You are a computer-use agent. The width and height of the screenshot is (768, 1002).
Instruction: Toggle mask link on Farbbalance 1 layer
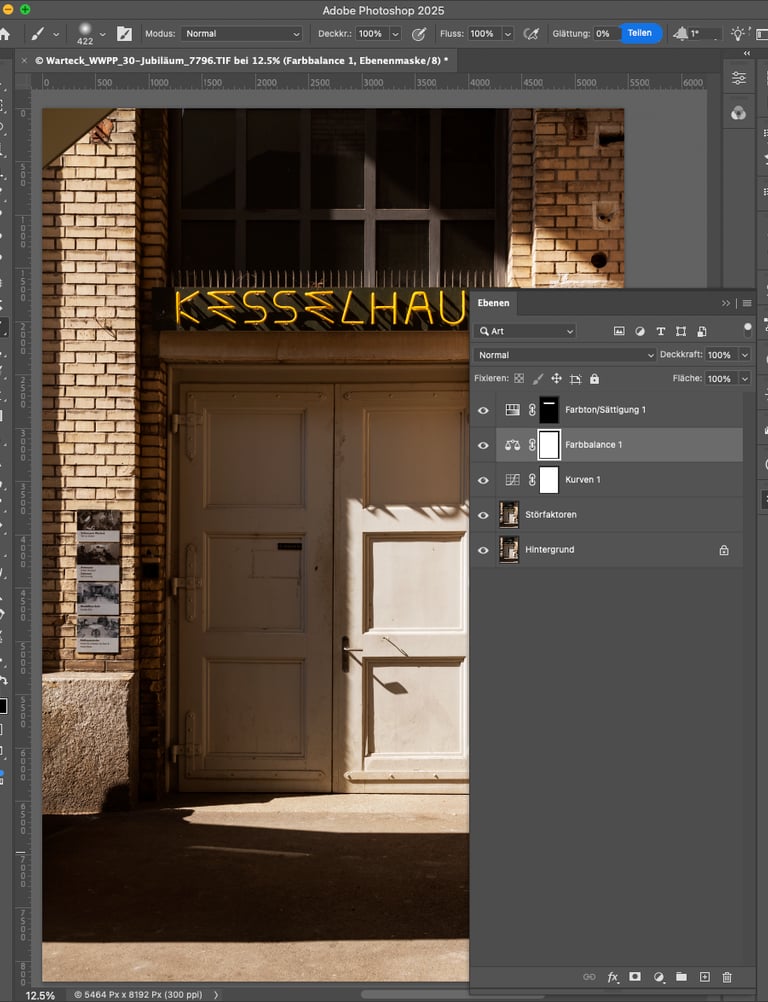(x=532, y=445)
